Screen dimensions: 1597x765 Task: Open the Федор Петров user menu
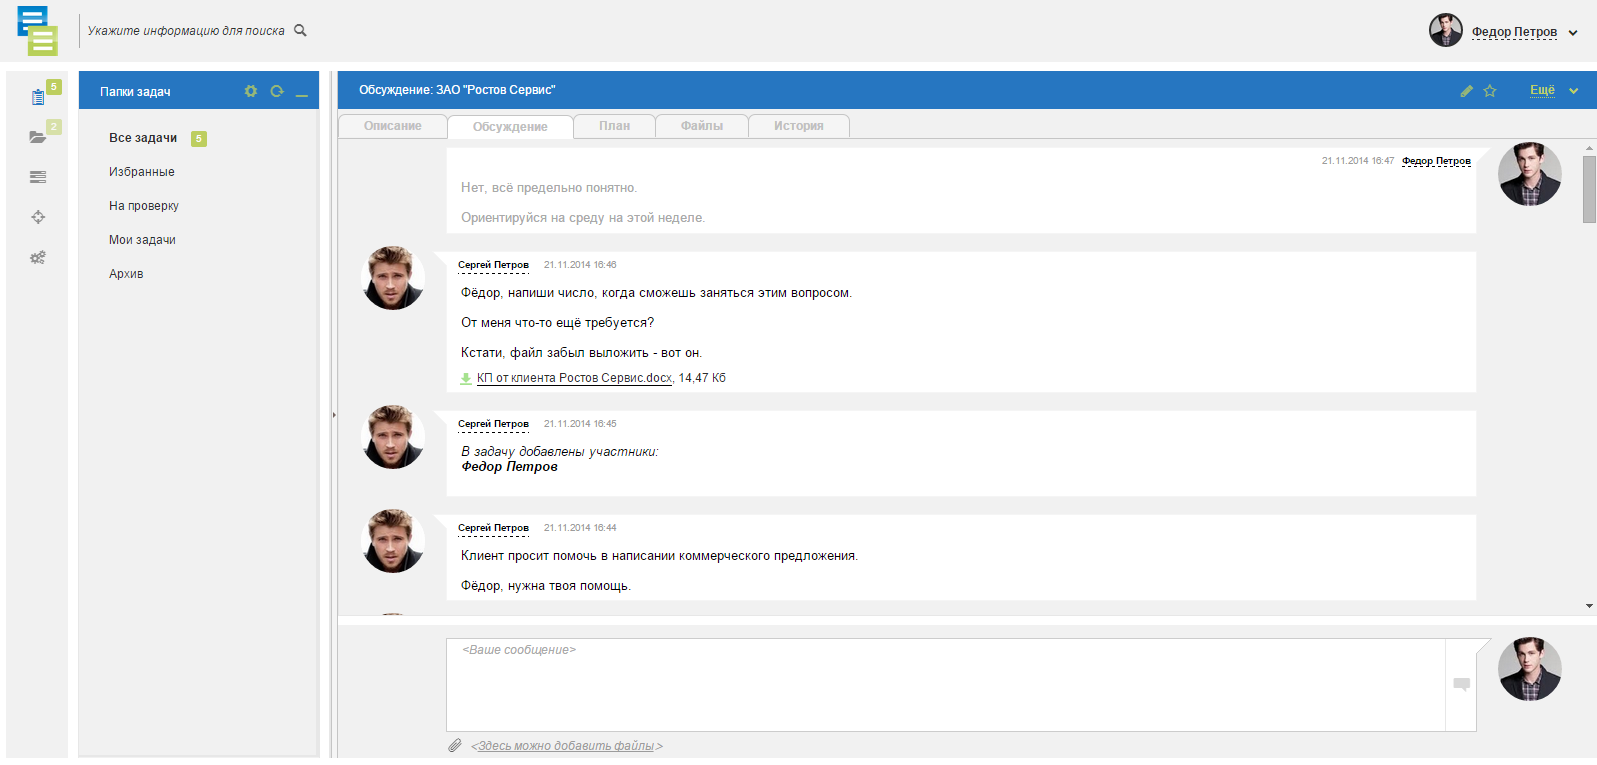pos(1514,32)
